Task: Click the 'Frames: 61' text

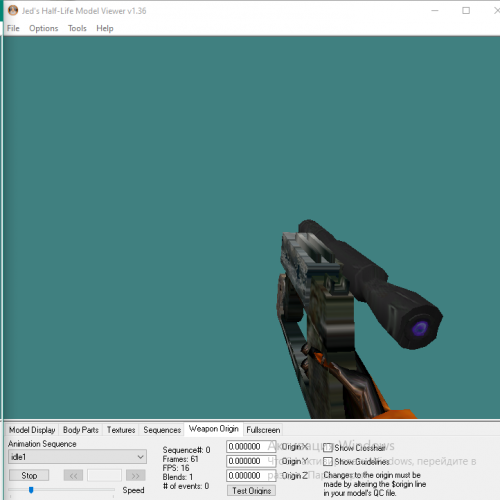Action: 180,459
